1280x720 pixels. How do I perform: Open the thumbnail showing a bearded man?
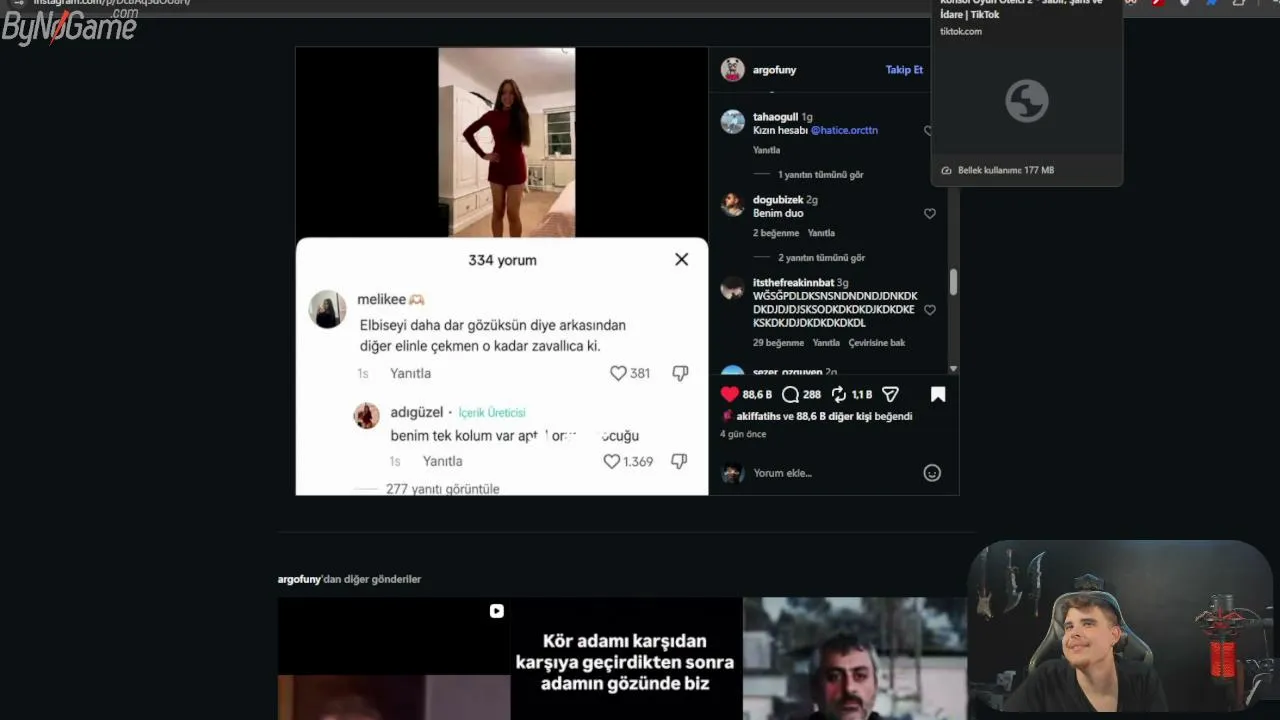[855, 658]
